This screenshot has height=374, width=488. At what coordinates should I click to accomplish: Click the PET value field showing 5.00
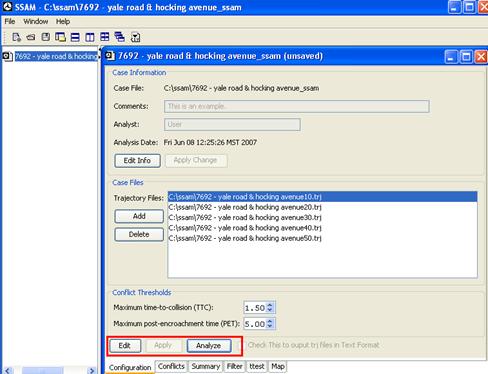click(x=255, y=324)
